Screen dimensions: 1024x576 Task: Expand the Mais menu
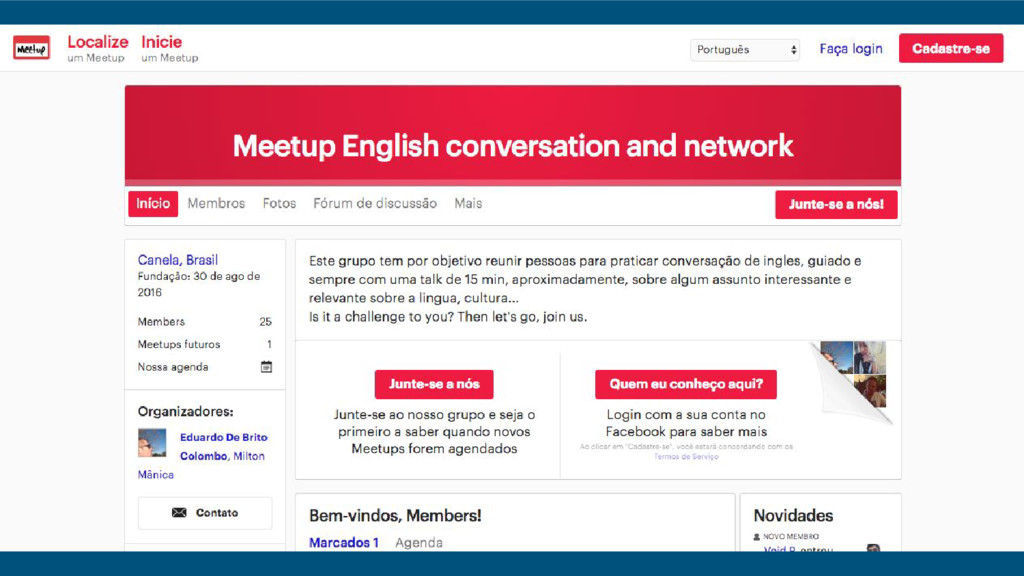click(468, 204)
